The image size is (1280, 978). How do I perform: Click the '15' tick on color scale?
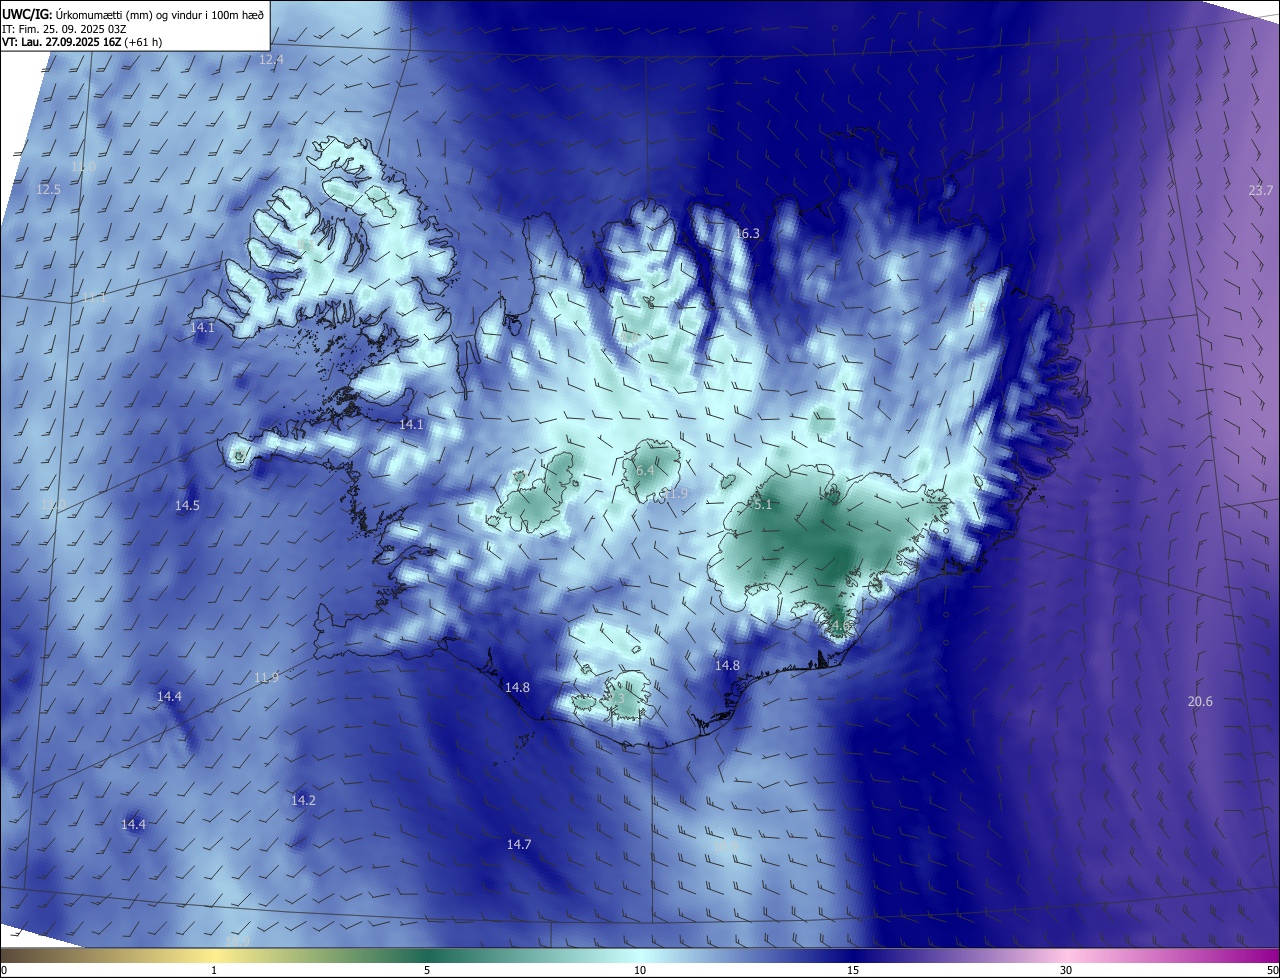[853, 970]
